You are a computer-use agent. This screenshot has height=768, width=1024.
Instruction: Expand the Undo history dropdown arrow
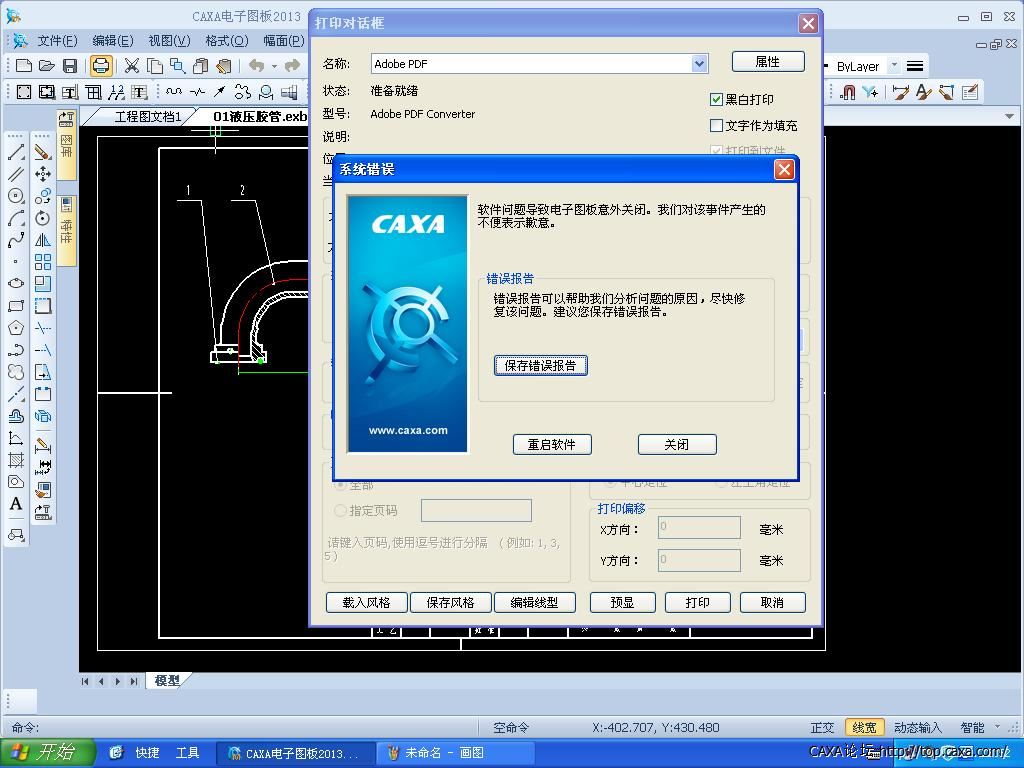pos(274,65)
